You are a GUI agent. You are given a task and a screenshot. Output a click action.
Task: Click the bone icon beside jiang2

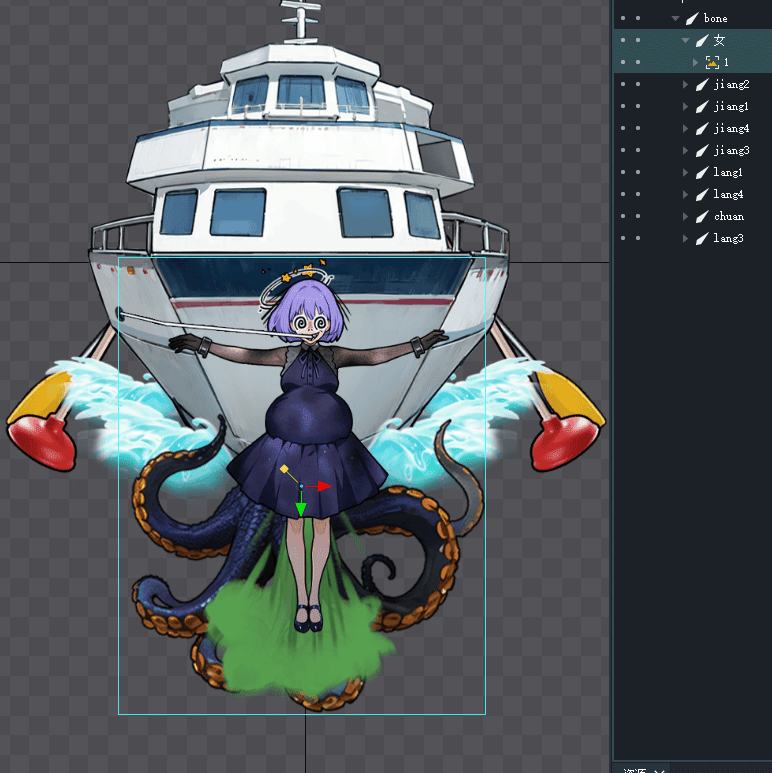[702, 84]
